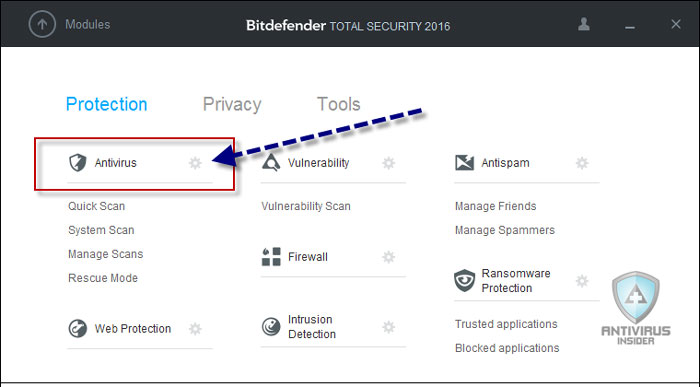Launch Rescue Mode
The image size is (700, 387).
coord(103,278)
